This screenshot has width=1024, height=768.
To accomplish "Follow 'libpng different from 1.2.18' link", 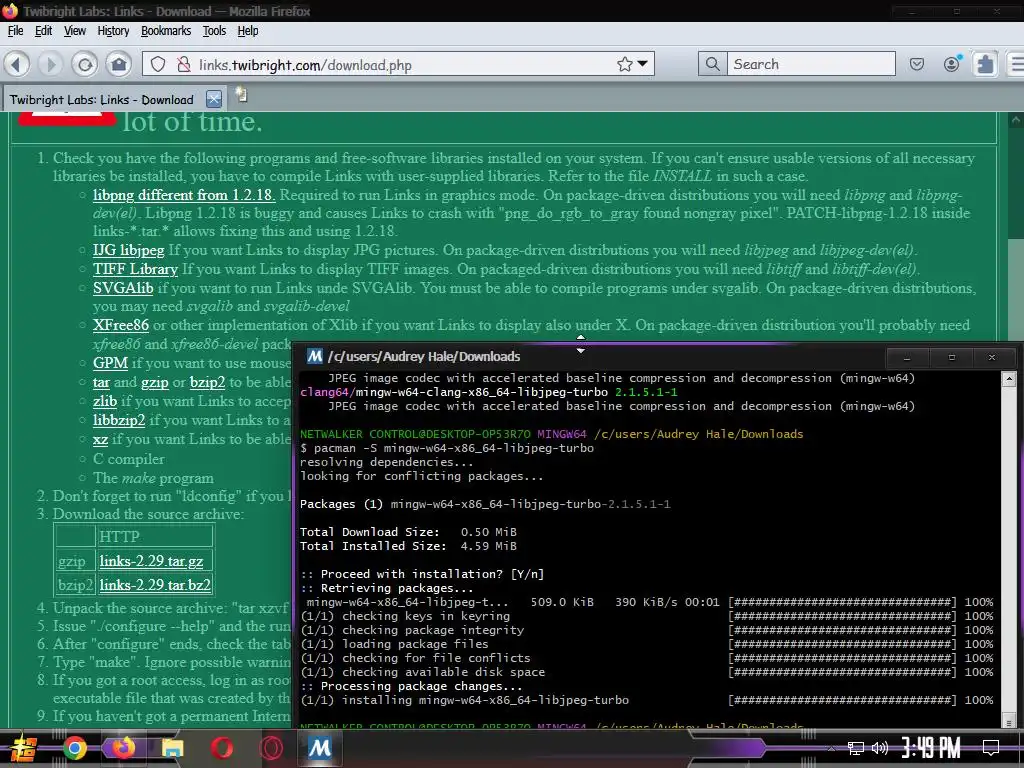I will (x=184, y=195).
